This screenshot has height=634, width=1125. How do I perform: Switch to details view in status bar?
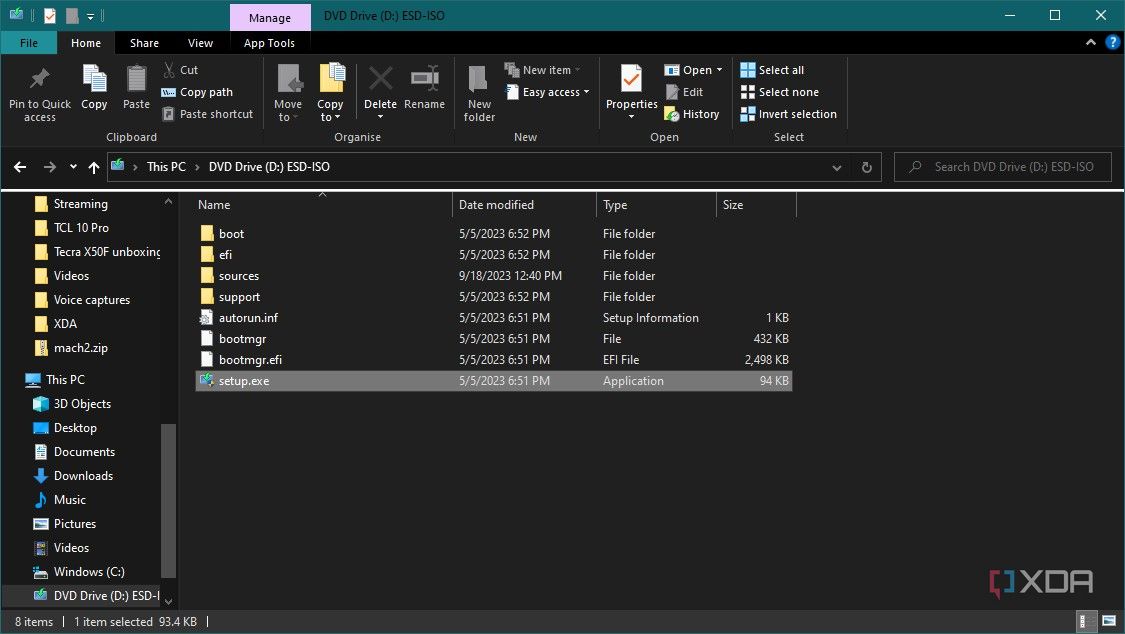[x=1088, y=621]
